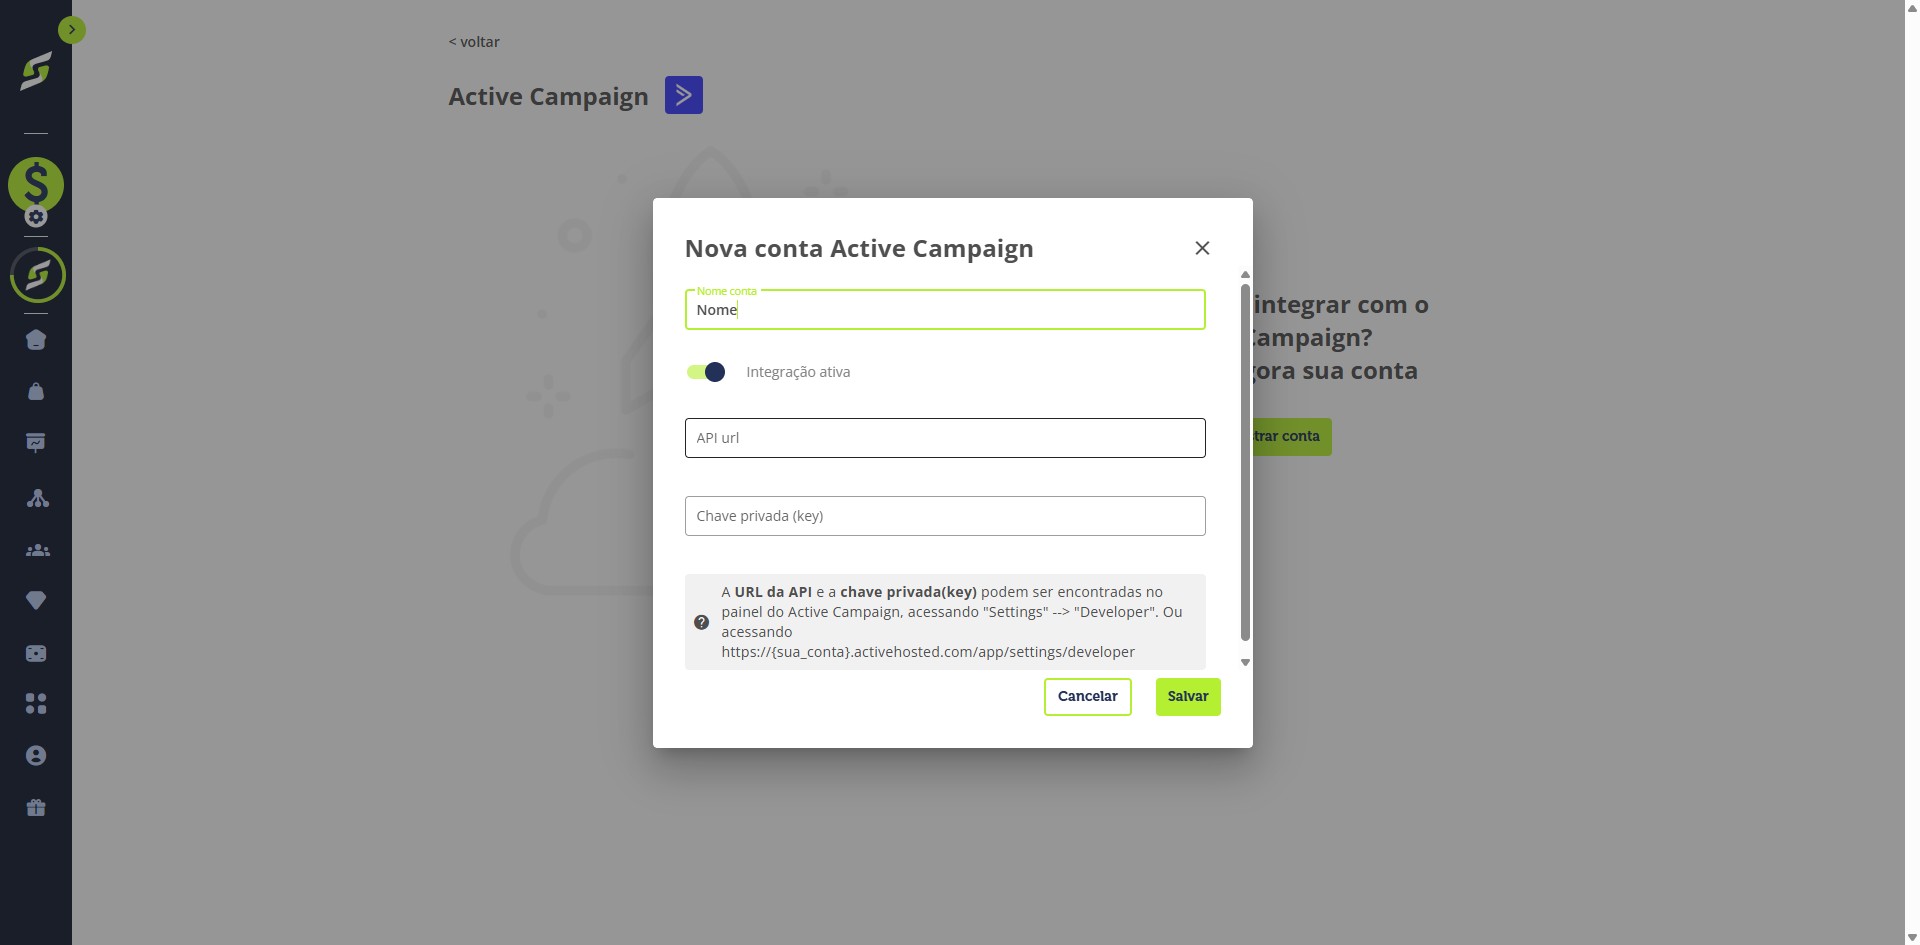Open the people group icon in sidebar

pyautogui.click(x=37, y=550)
